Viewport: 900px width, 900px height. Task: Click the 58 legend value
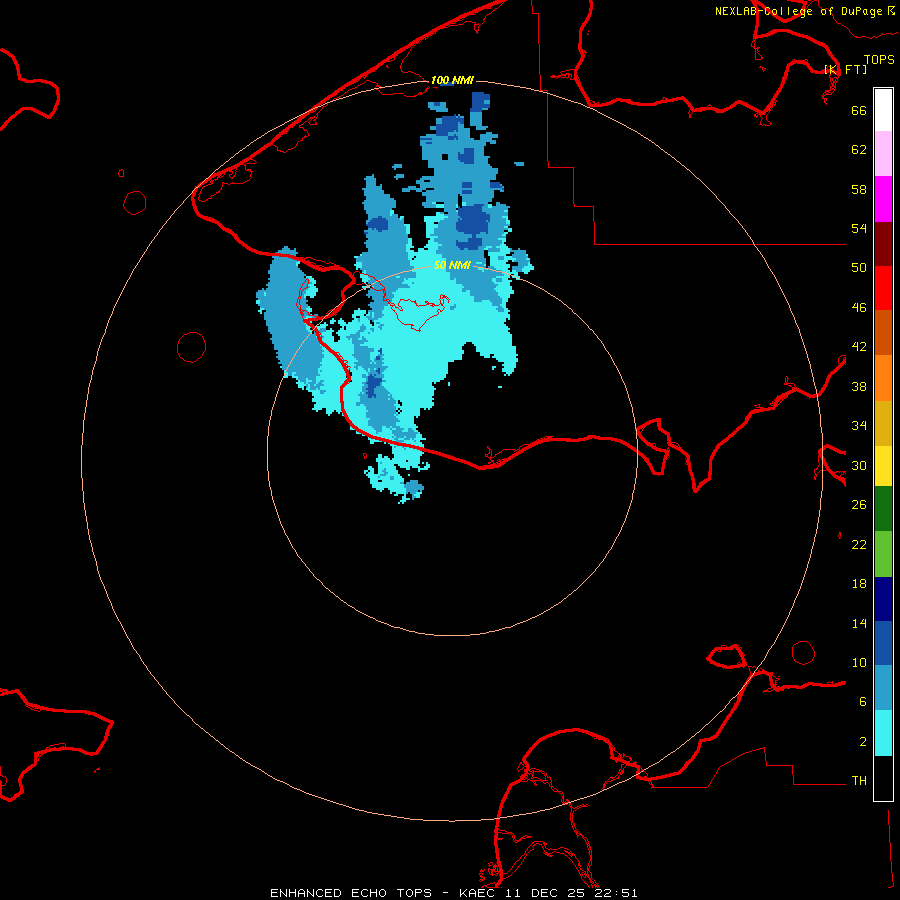point(859,189)
